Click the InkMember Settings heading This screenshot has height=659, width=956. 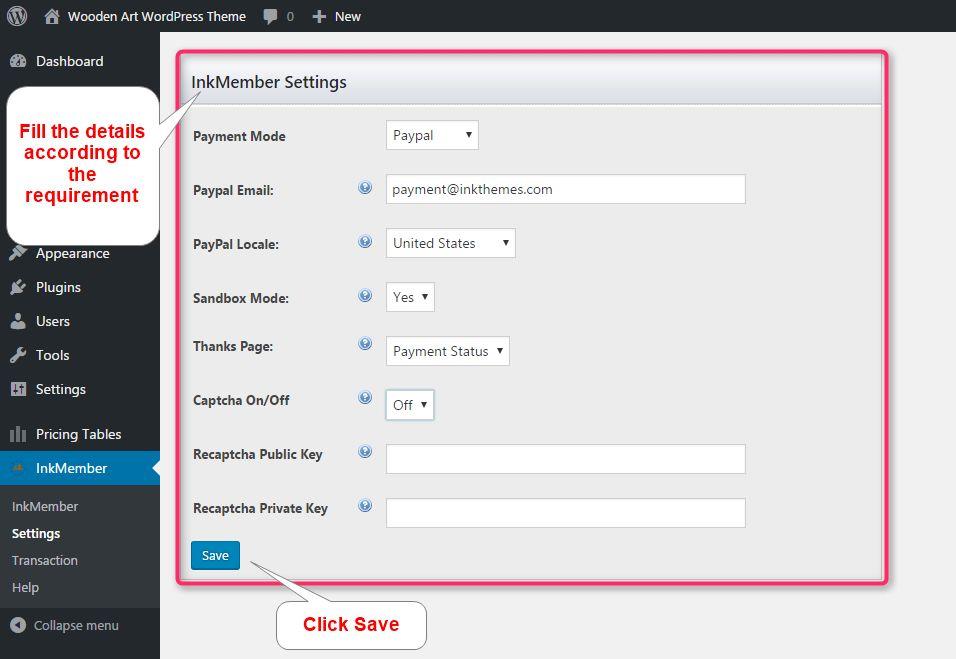click(269, 82)
